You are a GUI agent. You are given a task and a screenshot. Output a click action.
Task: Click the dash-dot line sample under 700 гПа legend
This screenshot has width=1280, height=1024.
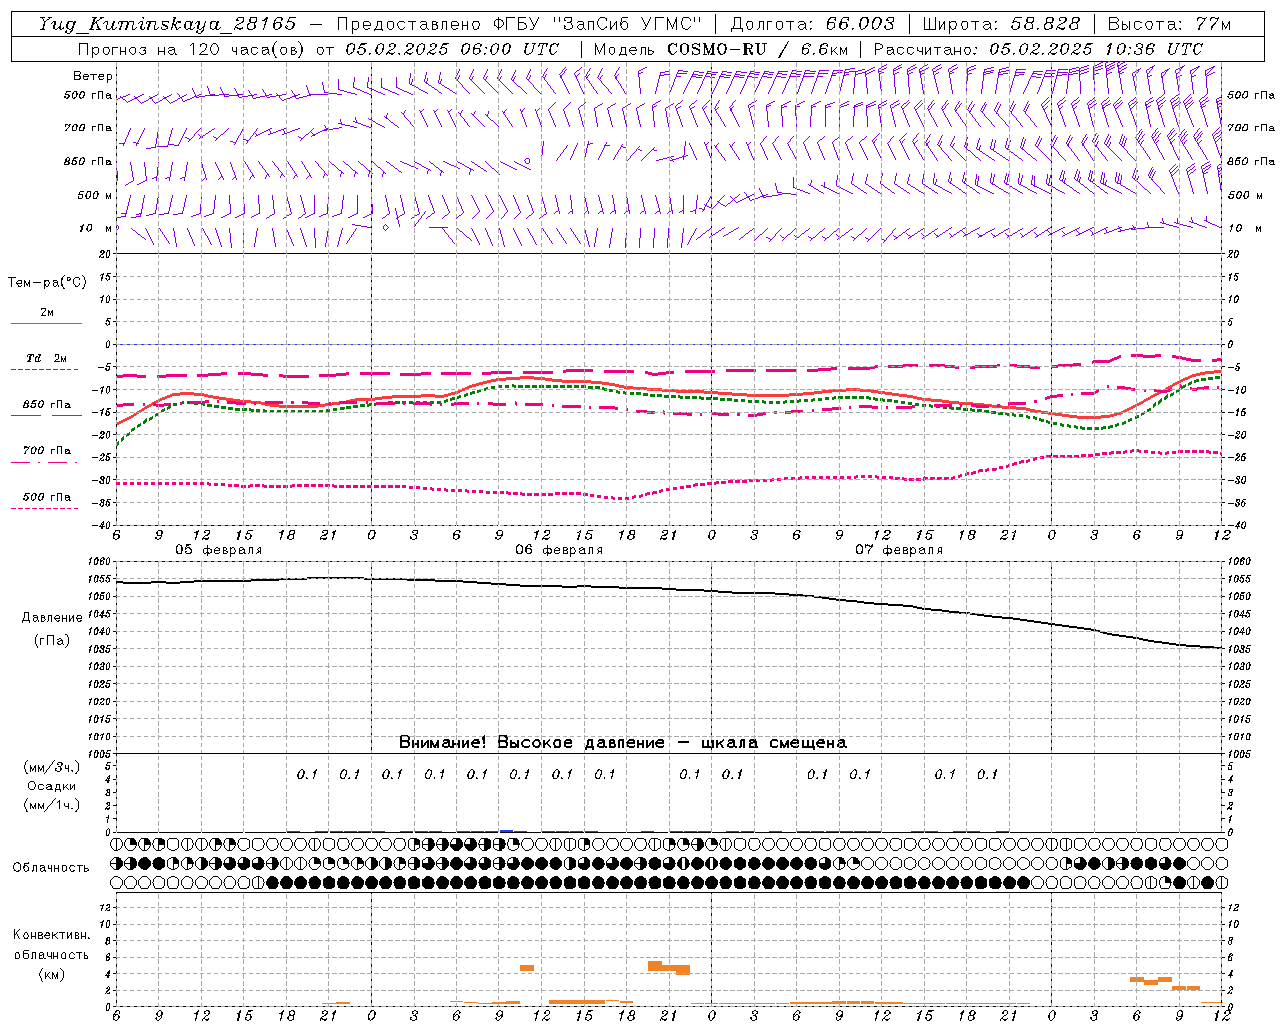[x=46, y=462]
